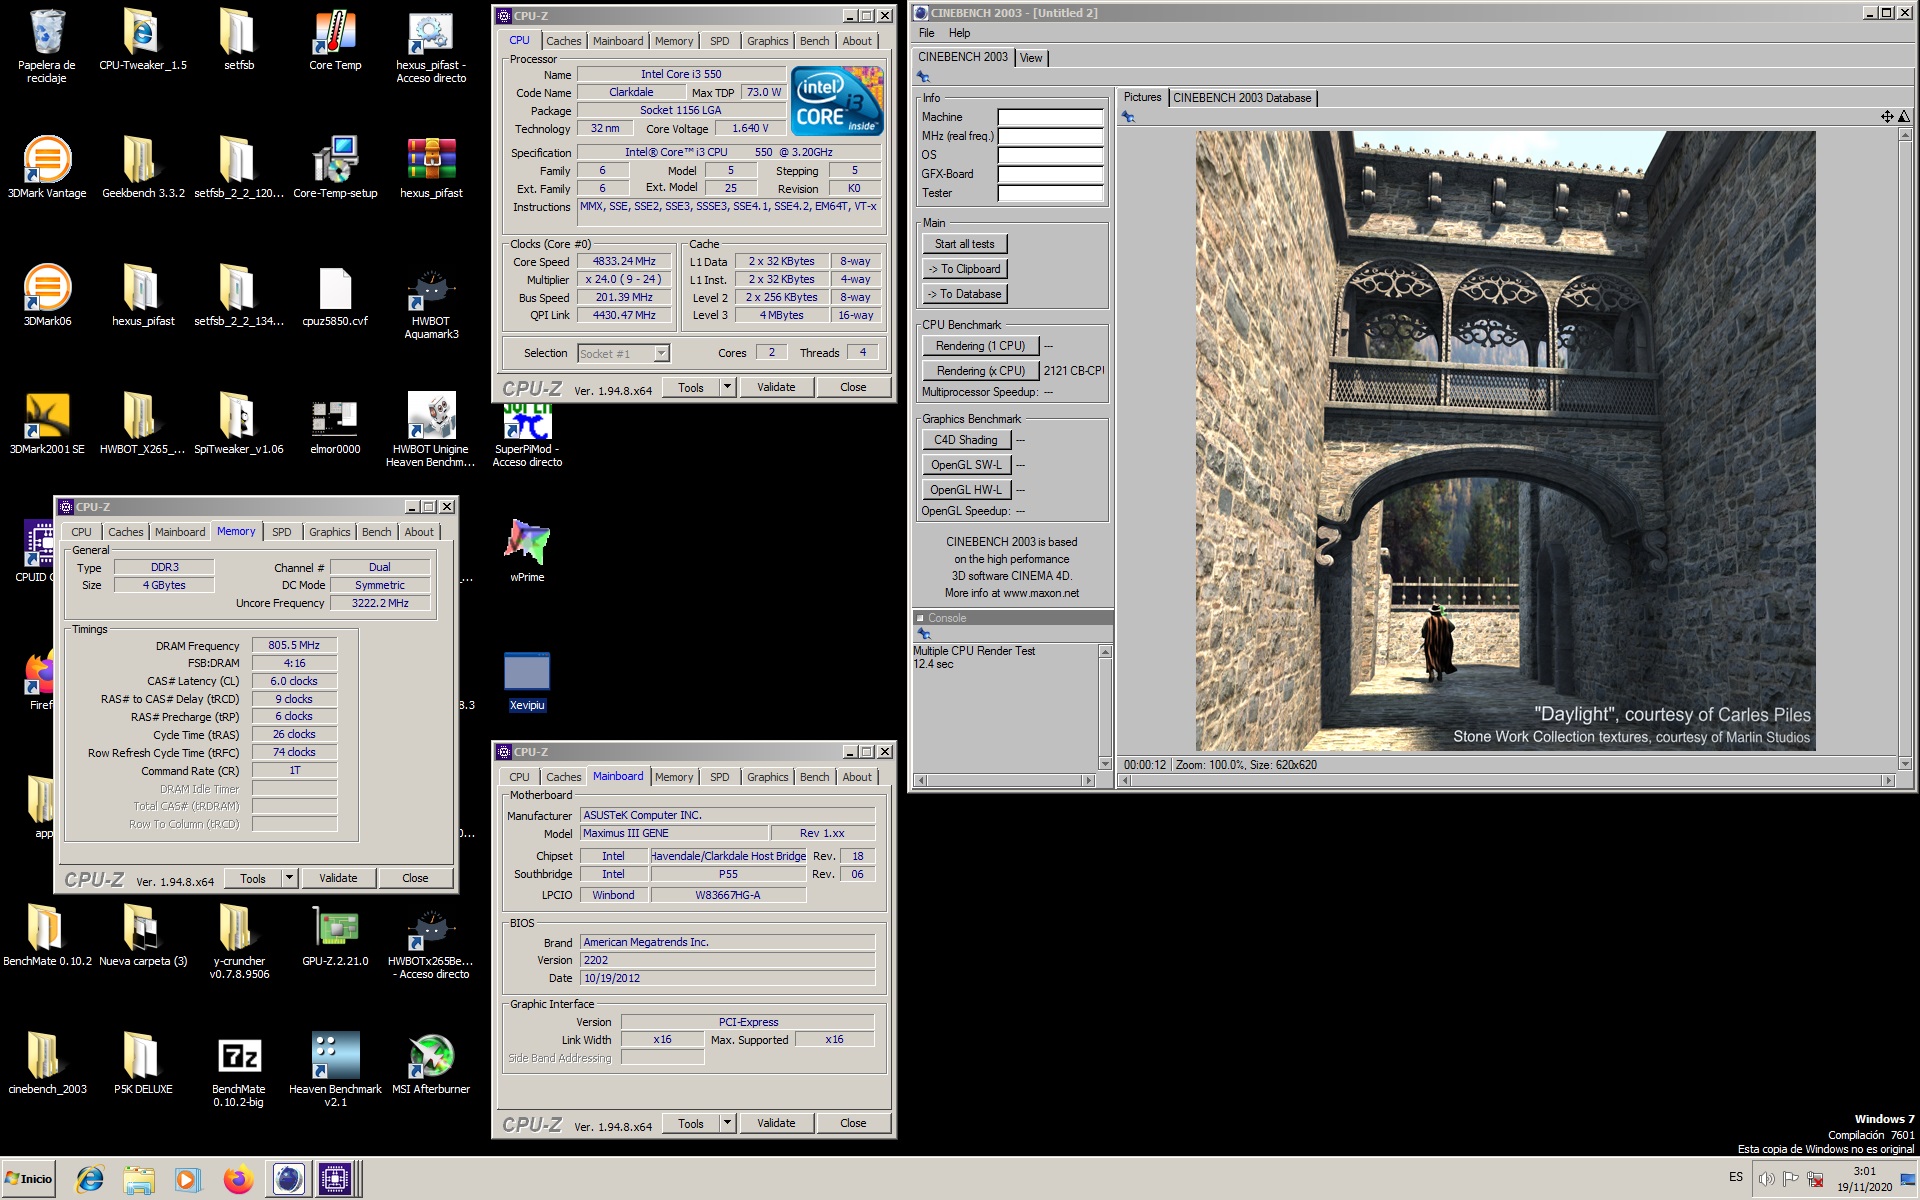Select the cpuz5850.cvf file

(335, 295)
